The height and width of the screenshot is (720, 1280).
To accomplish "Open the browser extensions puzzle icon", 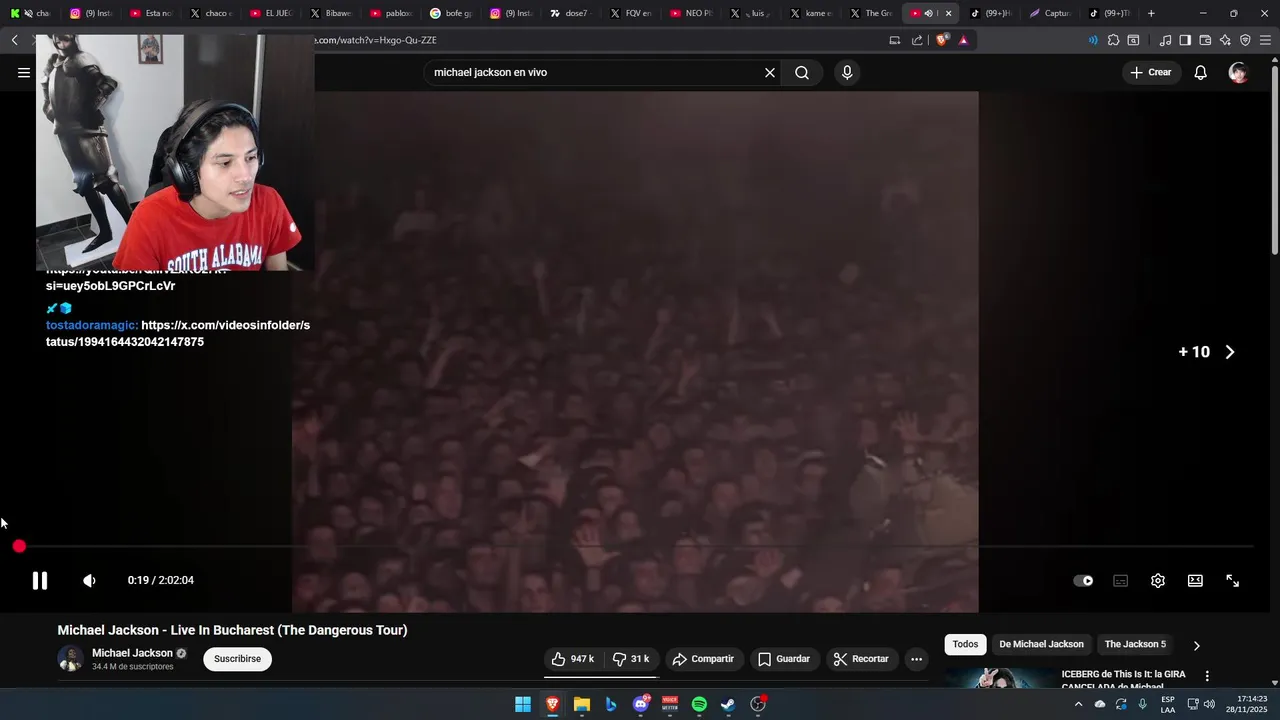I will click(1113, 40).
